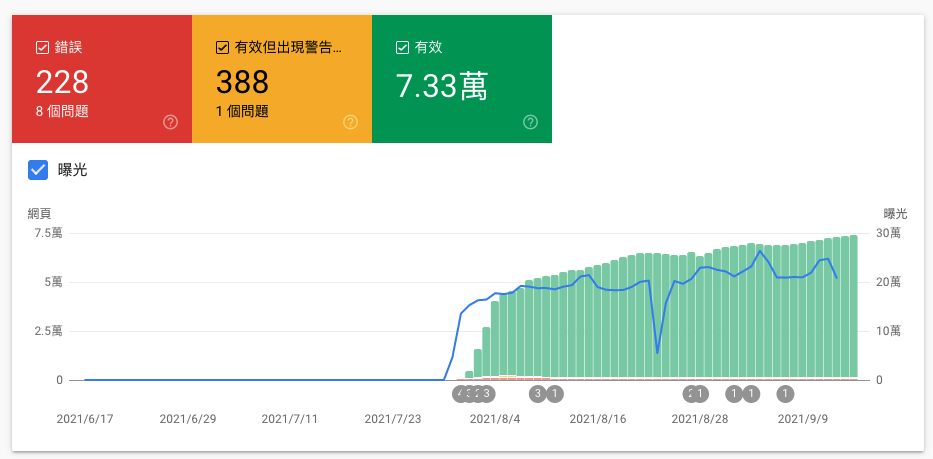
Task: Click the 2021/9/9 date label
Action: tap(803, 419)
